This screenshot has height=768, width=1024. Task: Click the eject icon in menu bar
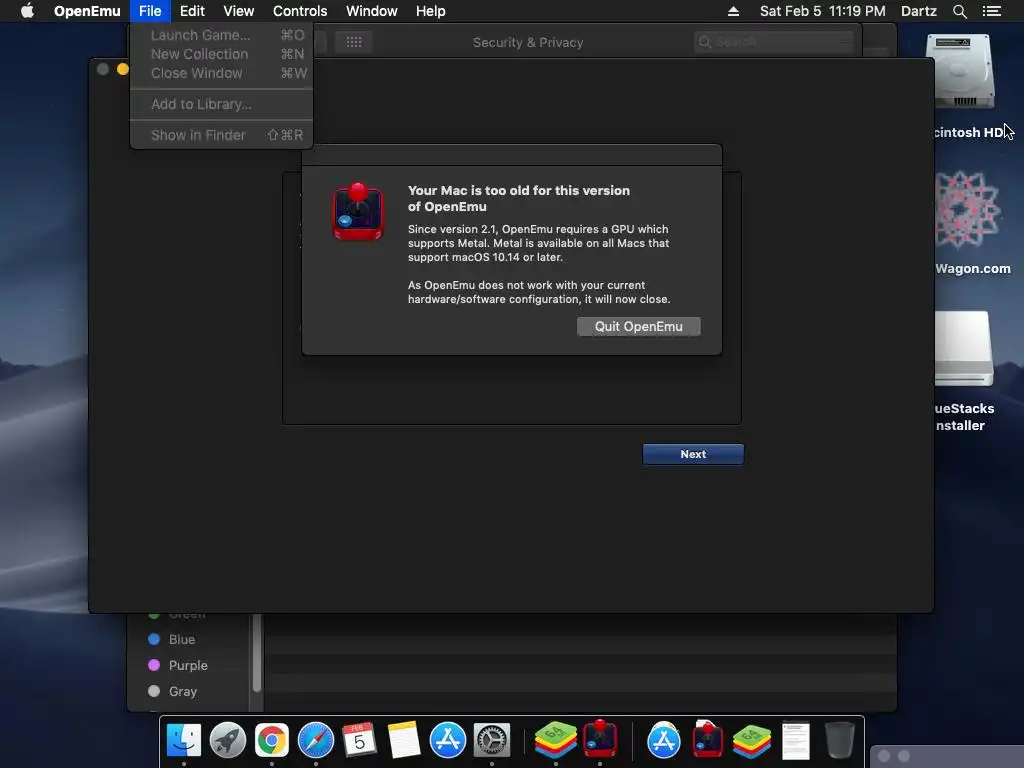point(733,11)
